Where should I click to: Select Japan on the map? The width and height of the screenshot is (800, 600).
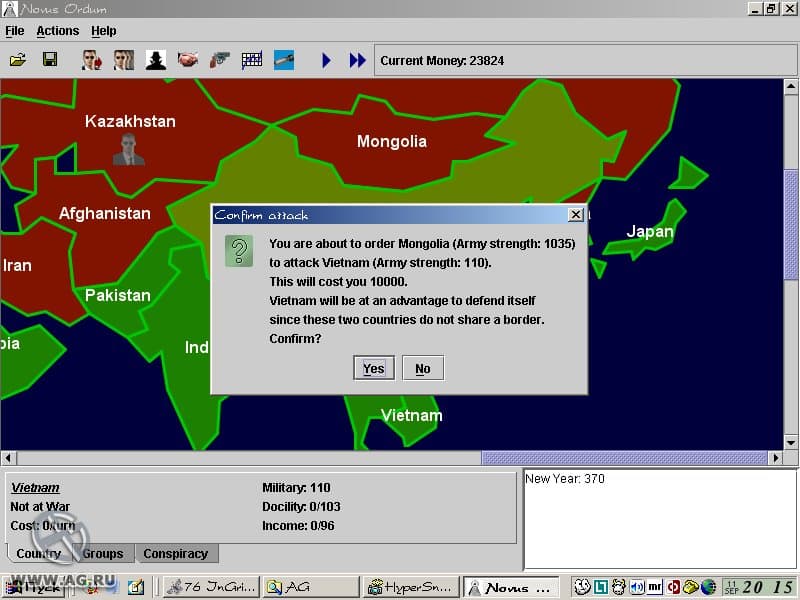pyautogui.click(x=650, y=232)
